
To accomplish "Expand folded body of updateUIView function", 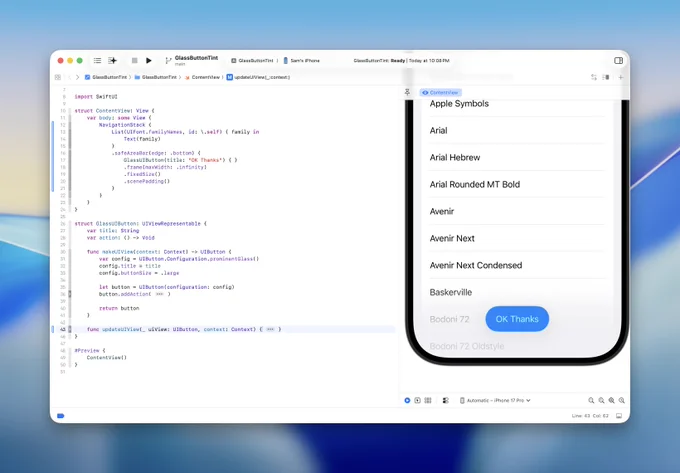I will [270, 329].
